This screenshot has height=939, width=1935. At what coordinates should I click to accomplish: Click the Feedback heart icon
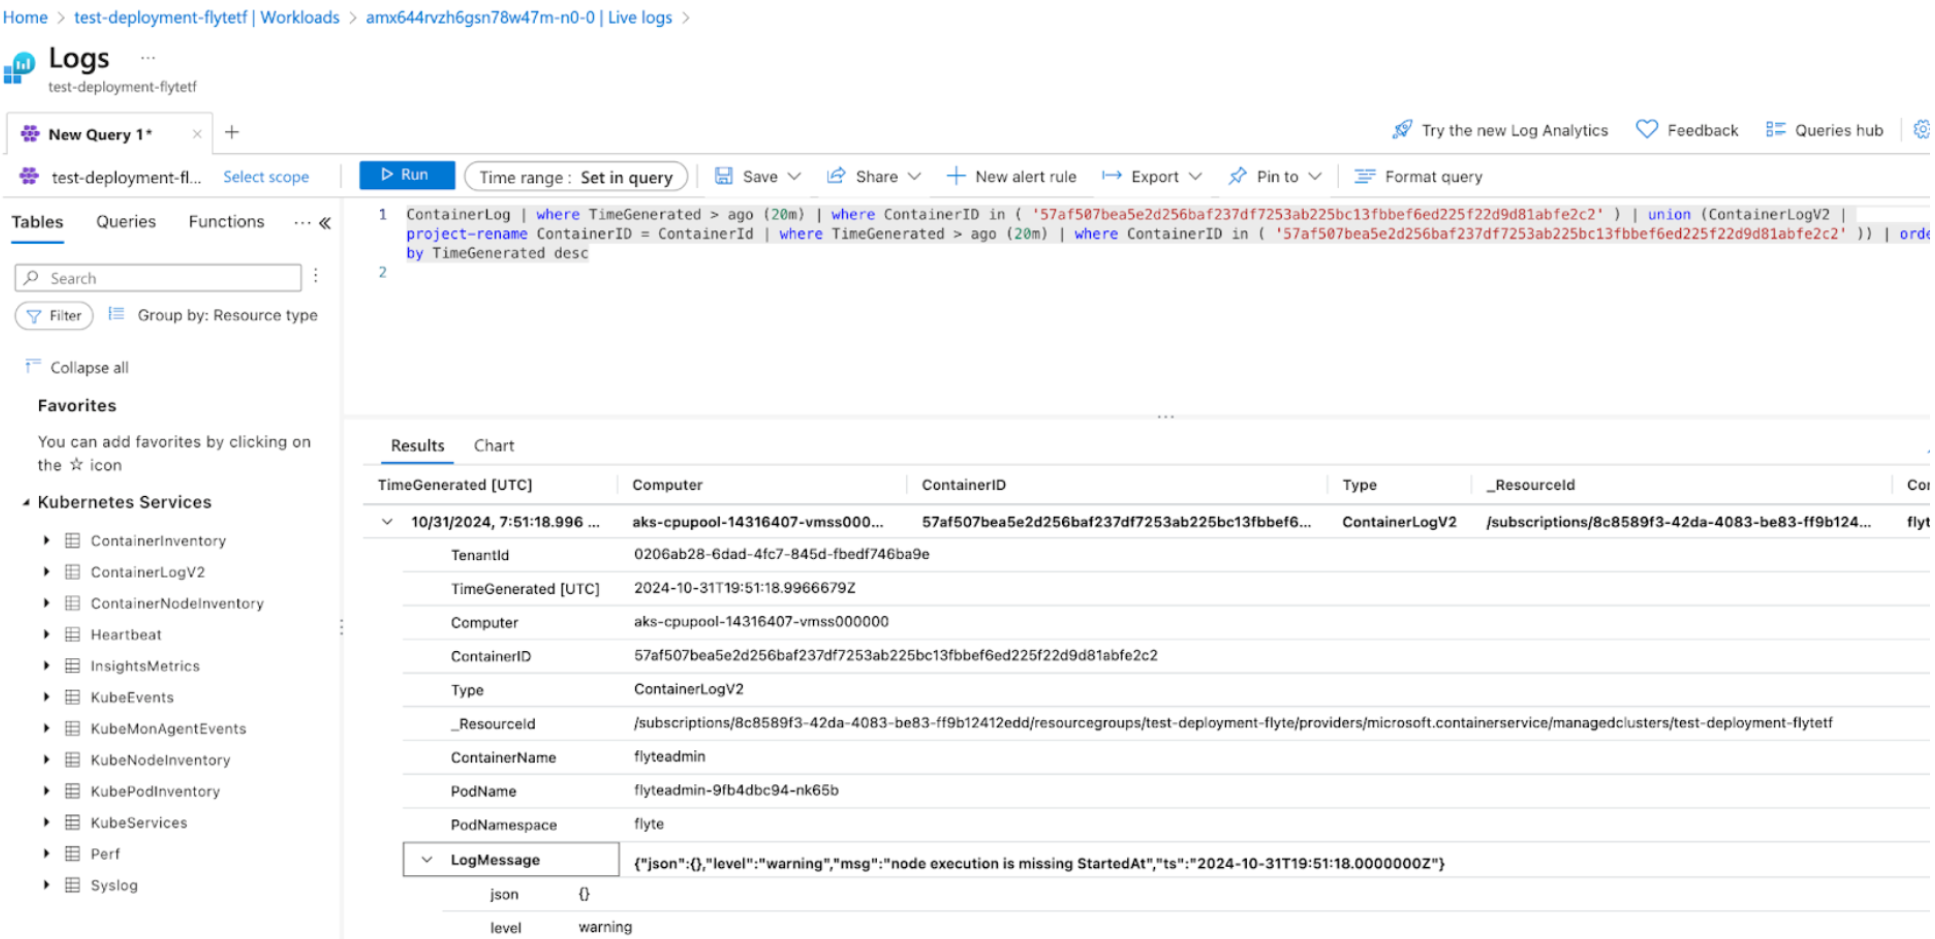click(1646, 130)
